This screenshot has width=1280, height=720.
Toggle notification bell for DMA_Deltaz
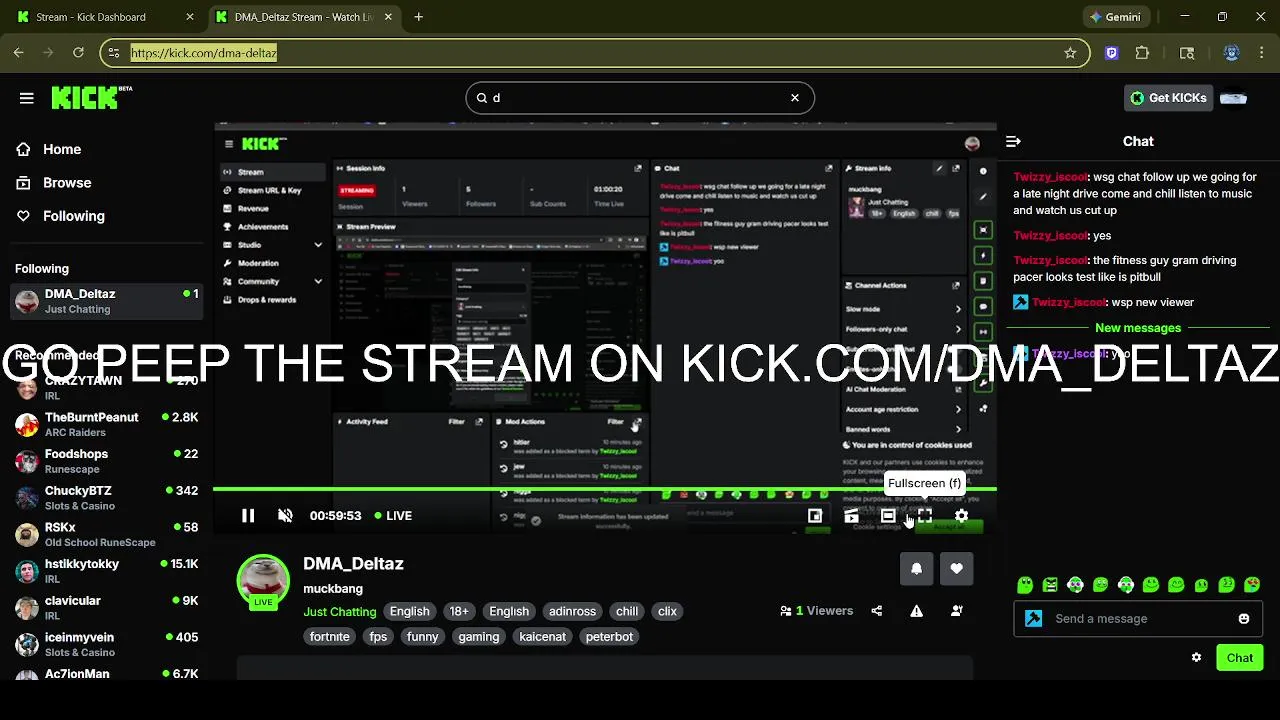click(916, 568)
